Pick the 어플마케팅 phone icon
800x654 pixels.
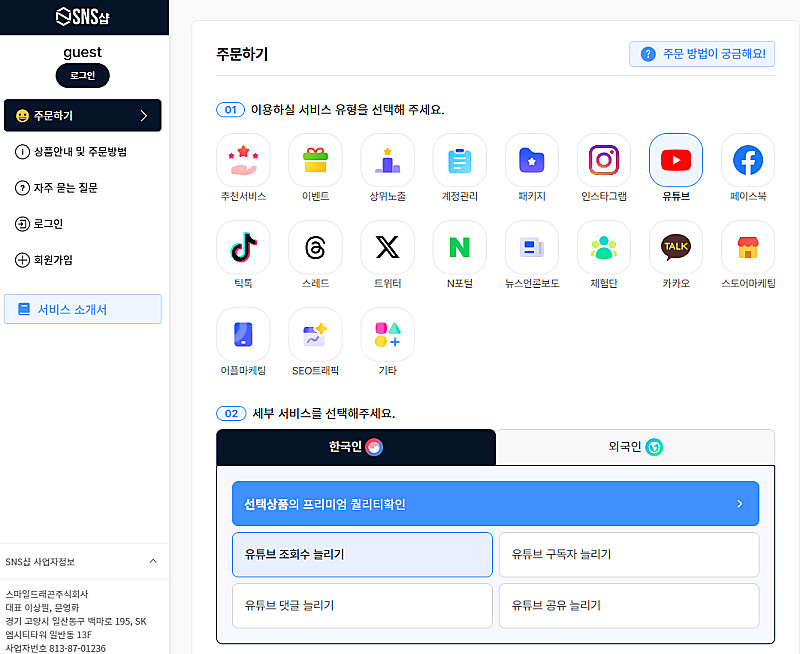(243, 334)
